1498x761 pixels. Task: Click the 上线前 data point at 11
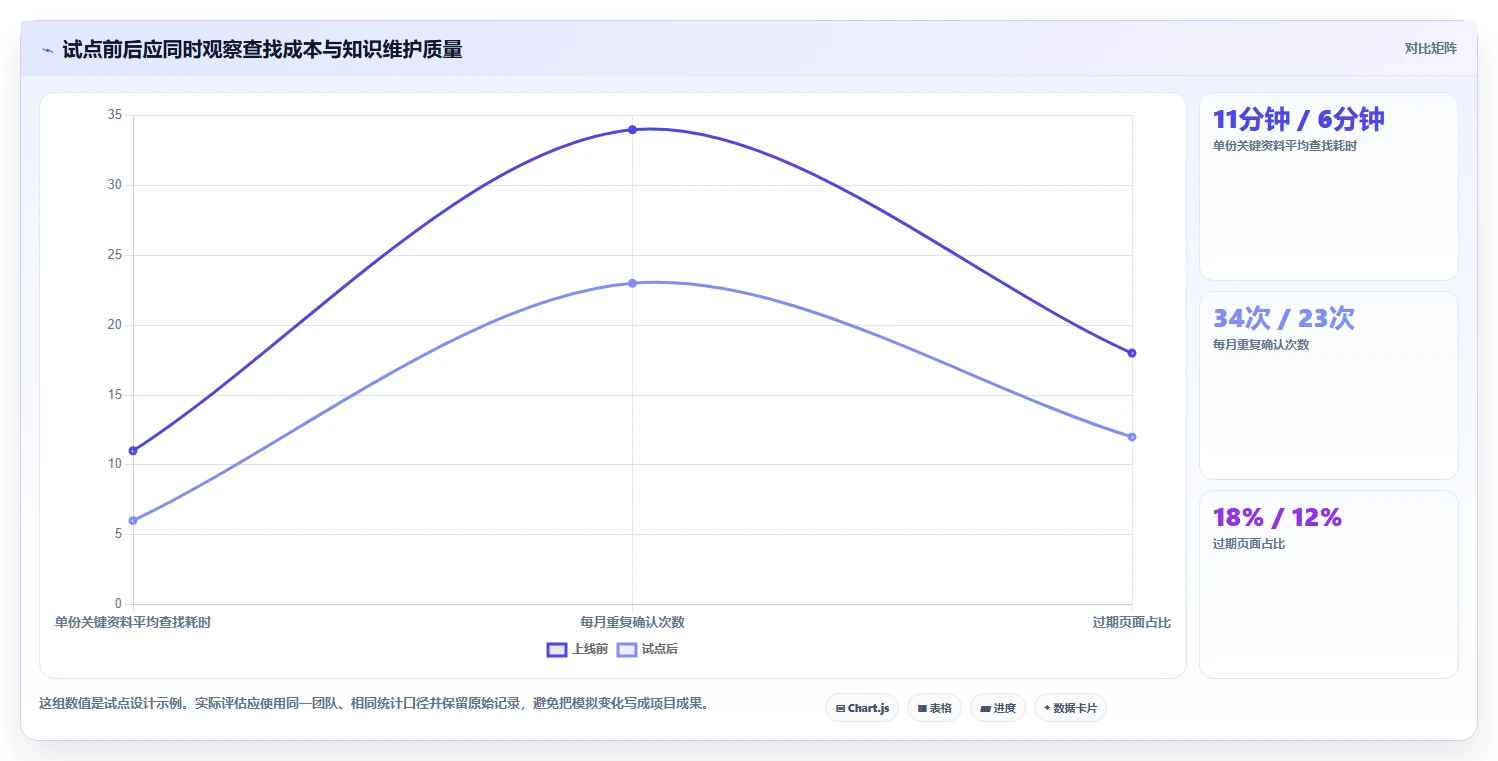133,450
